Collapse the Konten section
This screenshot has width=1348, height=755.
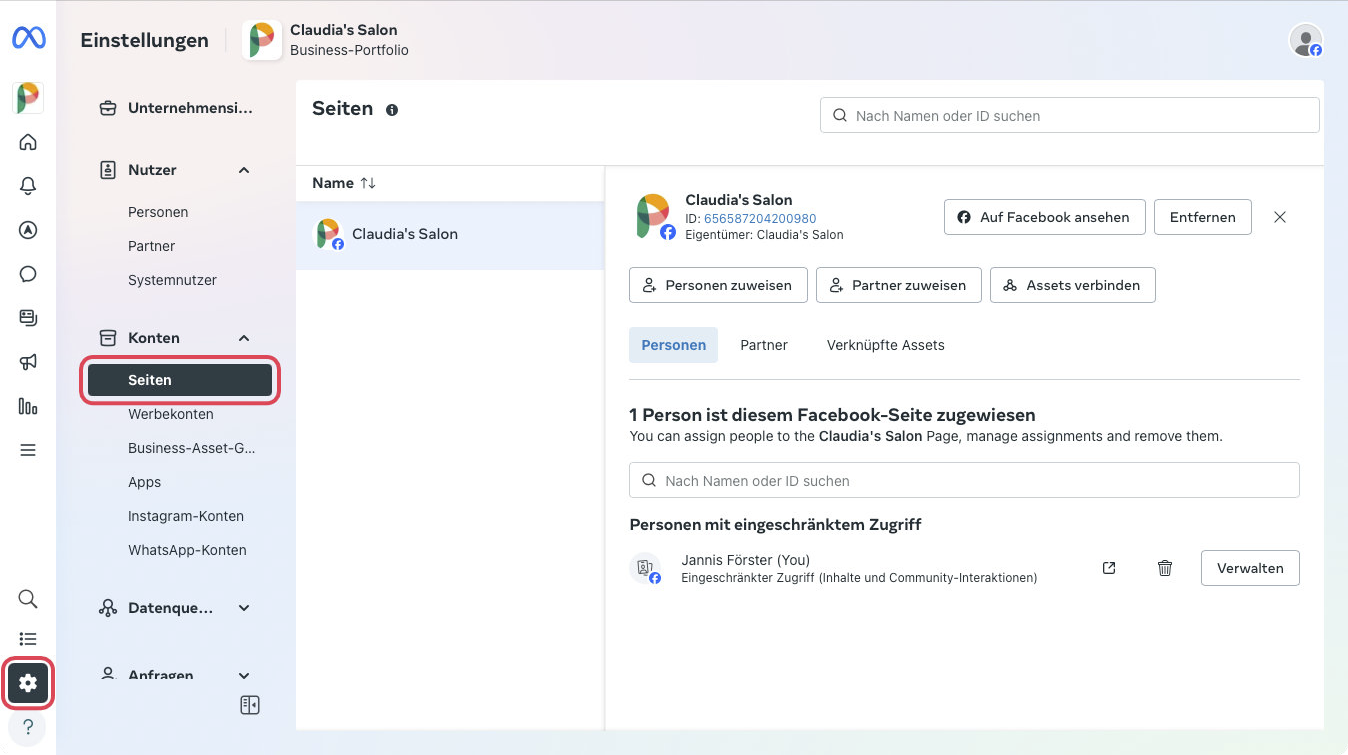244,338
